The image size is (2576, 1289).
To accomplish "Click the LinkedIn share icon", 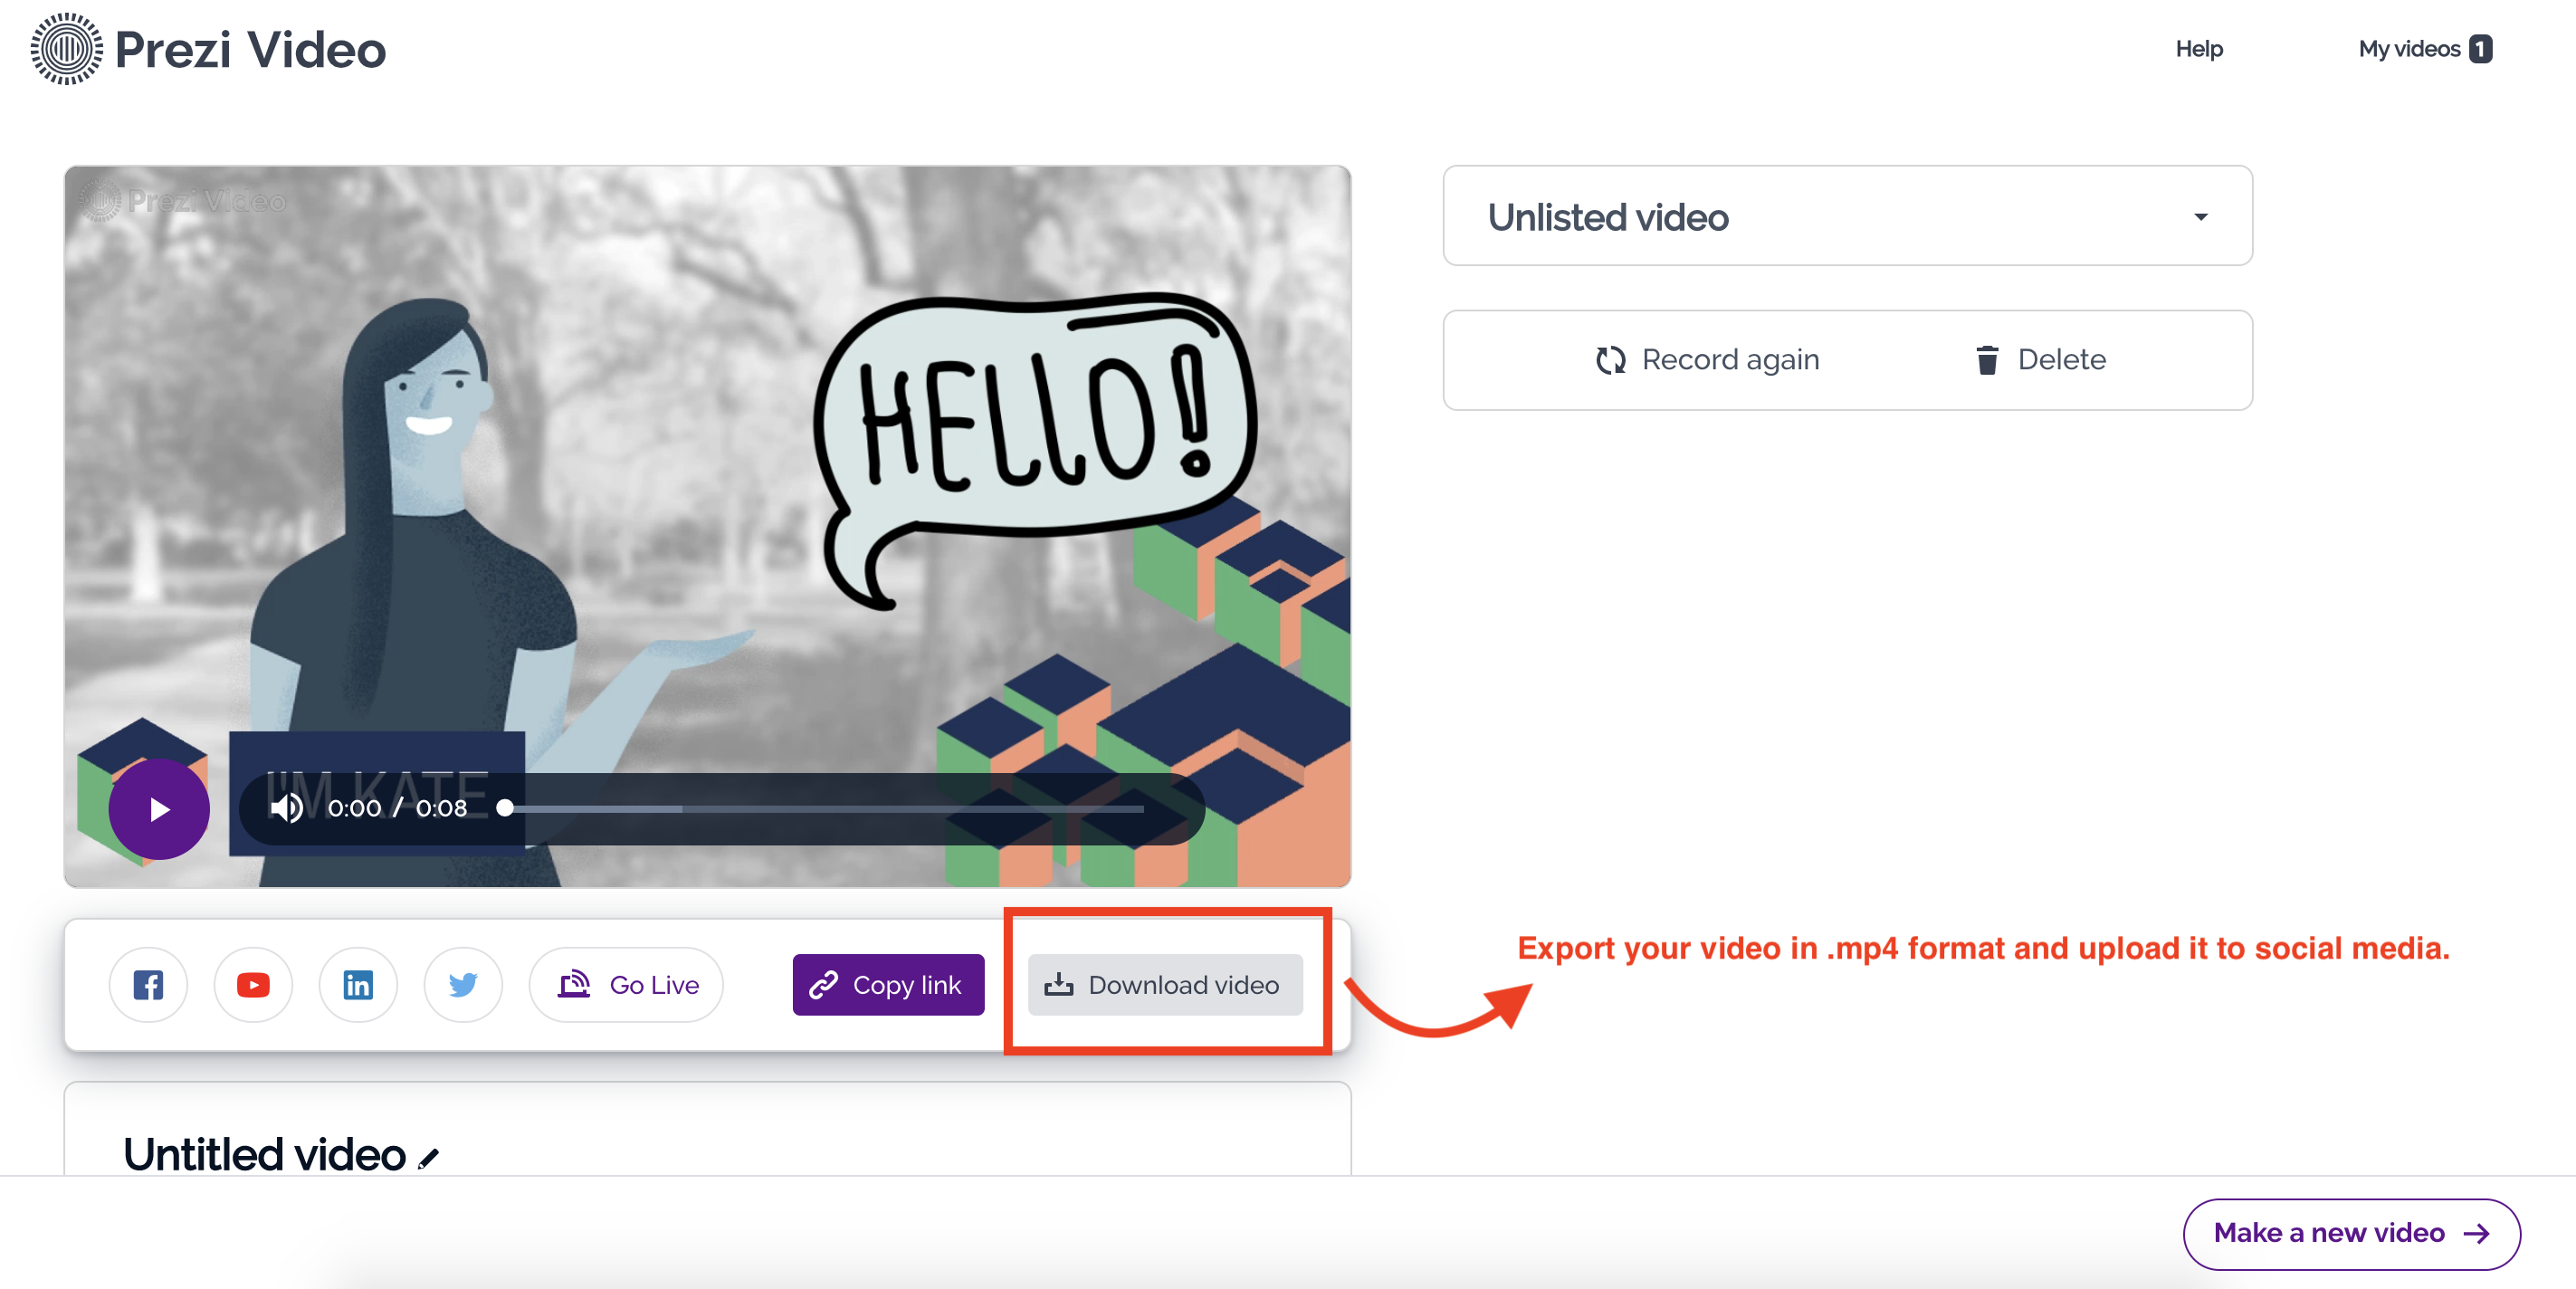I will [x=358, y=985].
